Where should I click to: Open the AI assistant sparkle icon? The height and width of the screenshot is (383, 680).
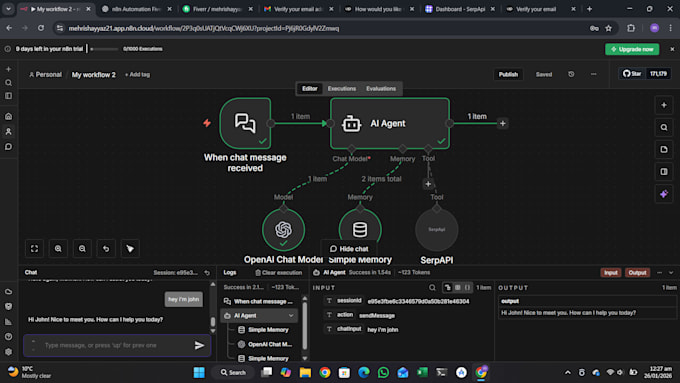coord(664,194)
